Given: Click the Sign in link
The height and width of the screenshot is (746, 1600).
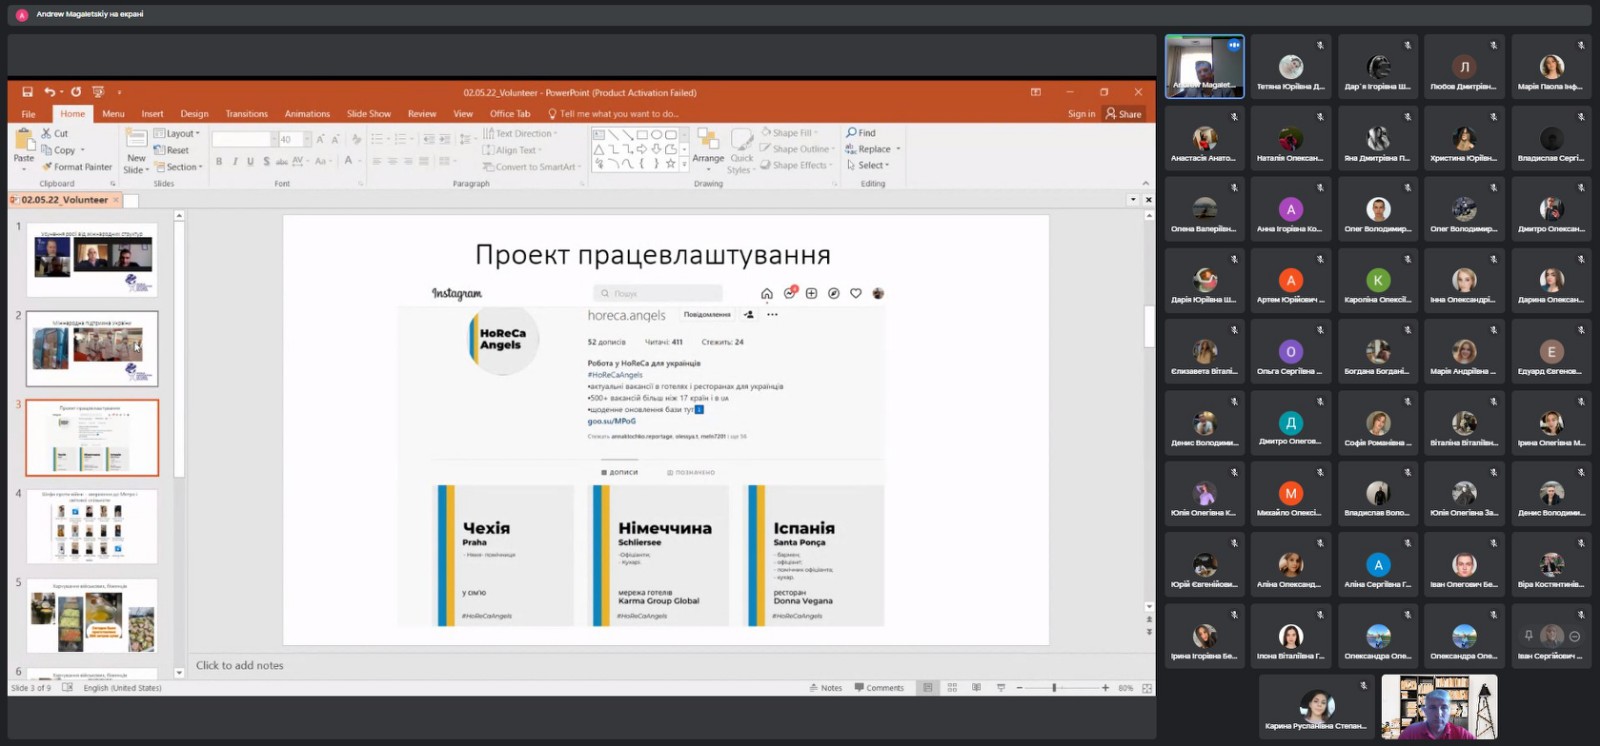Looking at the screenshot, I should coord(1081,114).
